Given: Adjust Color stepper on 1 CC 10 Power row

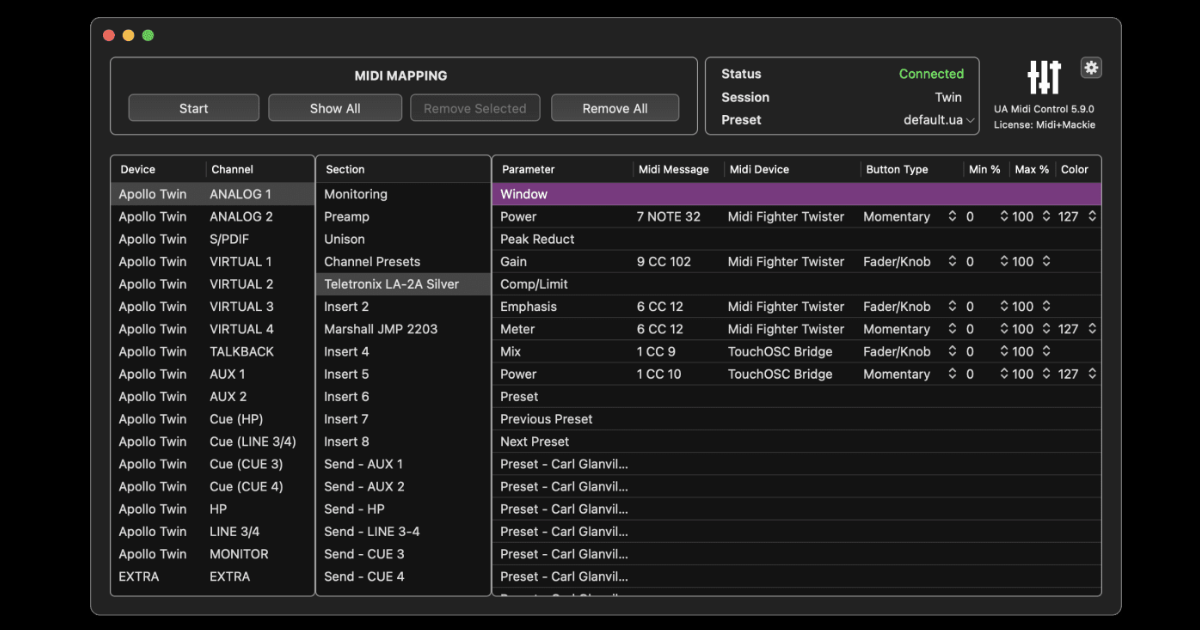Looking at the screenshot, I should (x=1092, y=374).
